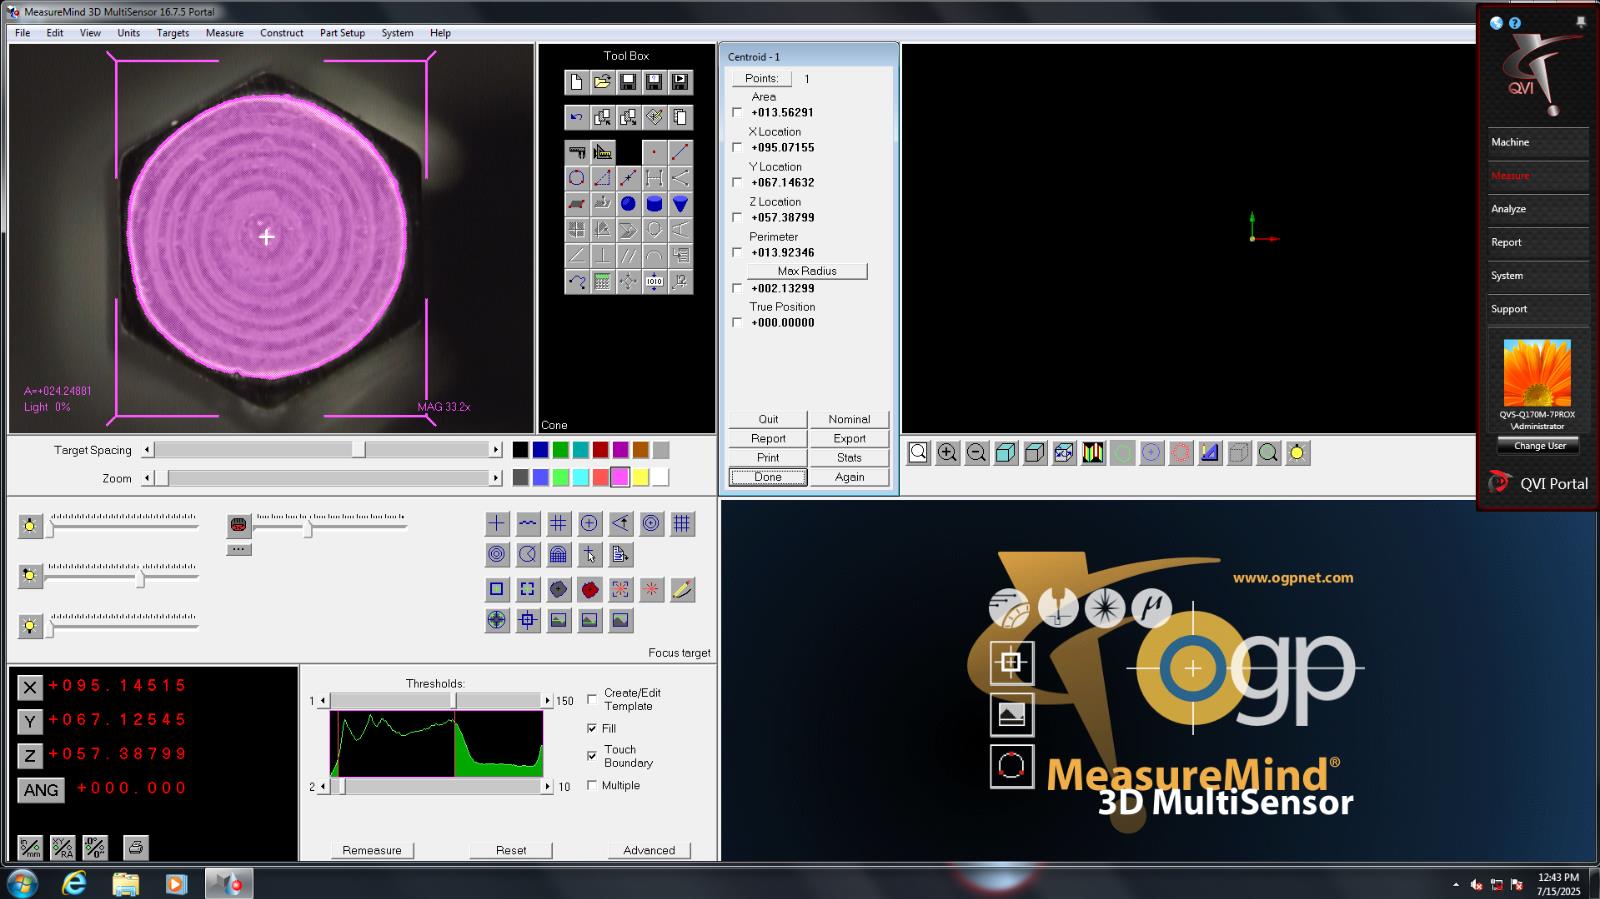Select the Circle measurement tool in Tool Box
Viewport: 1600px width, 899px height.
pos(577,178)
